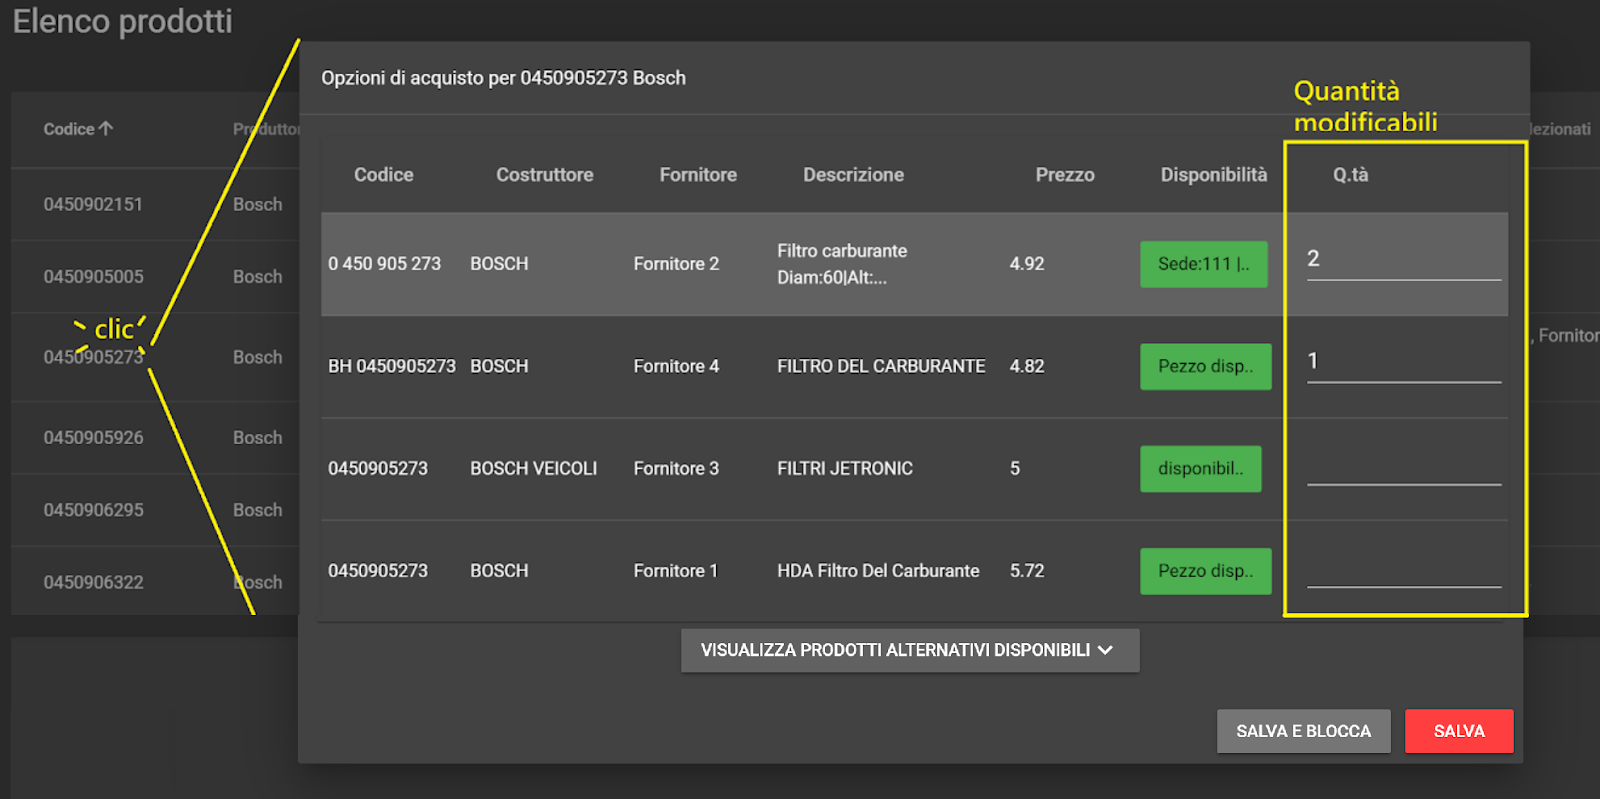Screen dimensions: 1600x799
Task: Click the Fornitore column header
Action: click(698, 175)
